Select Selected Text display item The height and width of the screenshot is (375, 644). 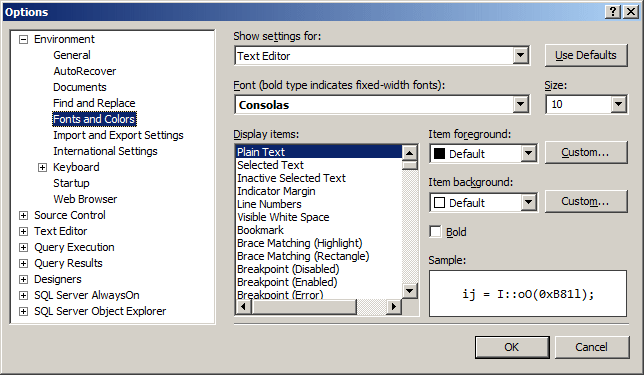pos(319,165)
